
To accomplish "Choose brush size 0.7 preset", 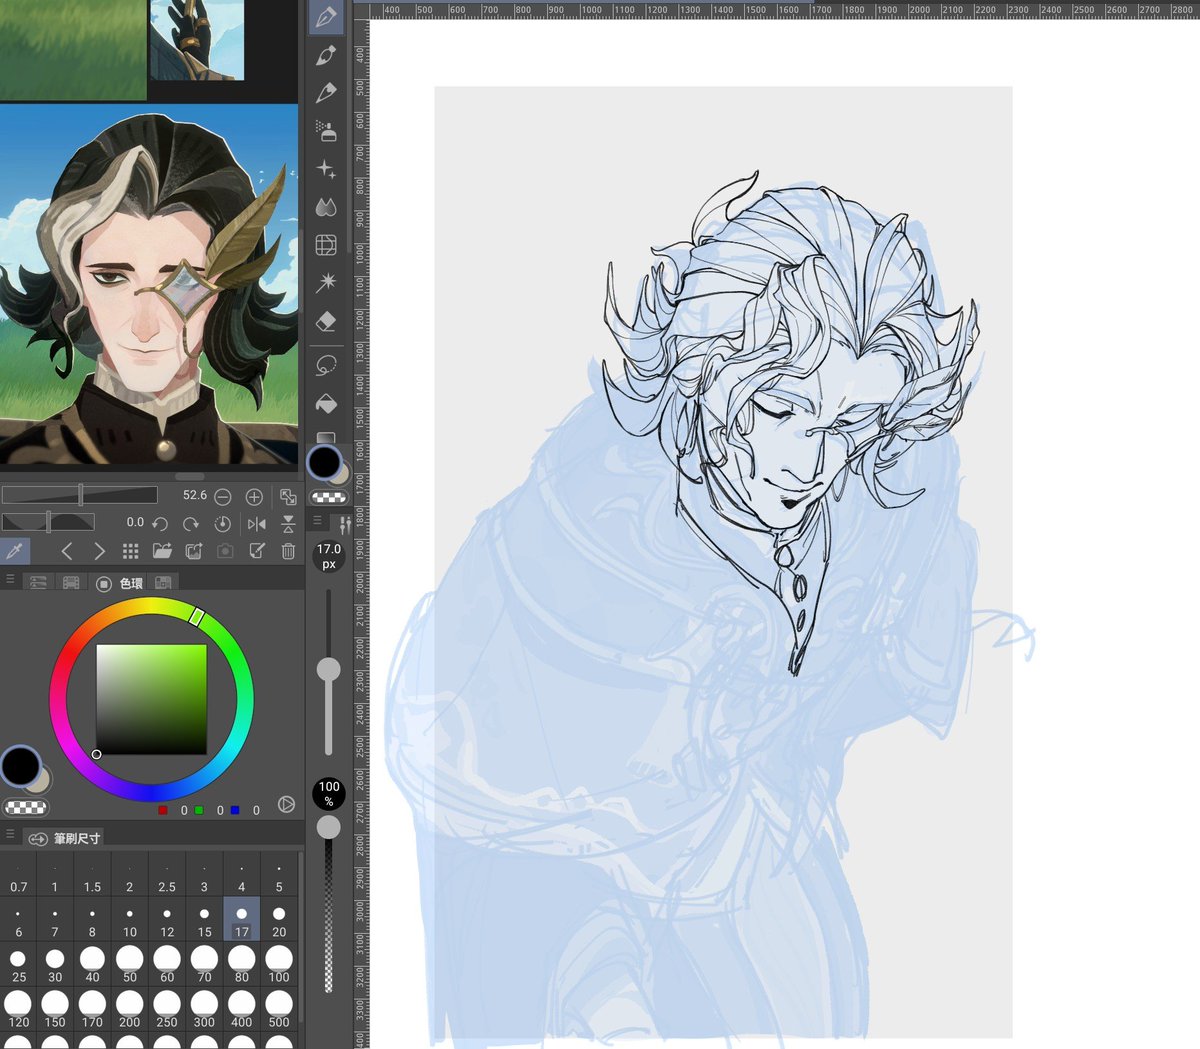I will pyautogui.click(x=19, y=874).
